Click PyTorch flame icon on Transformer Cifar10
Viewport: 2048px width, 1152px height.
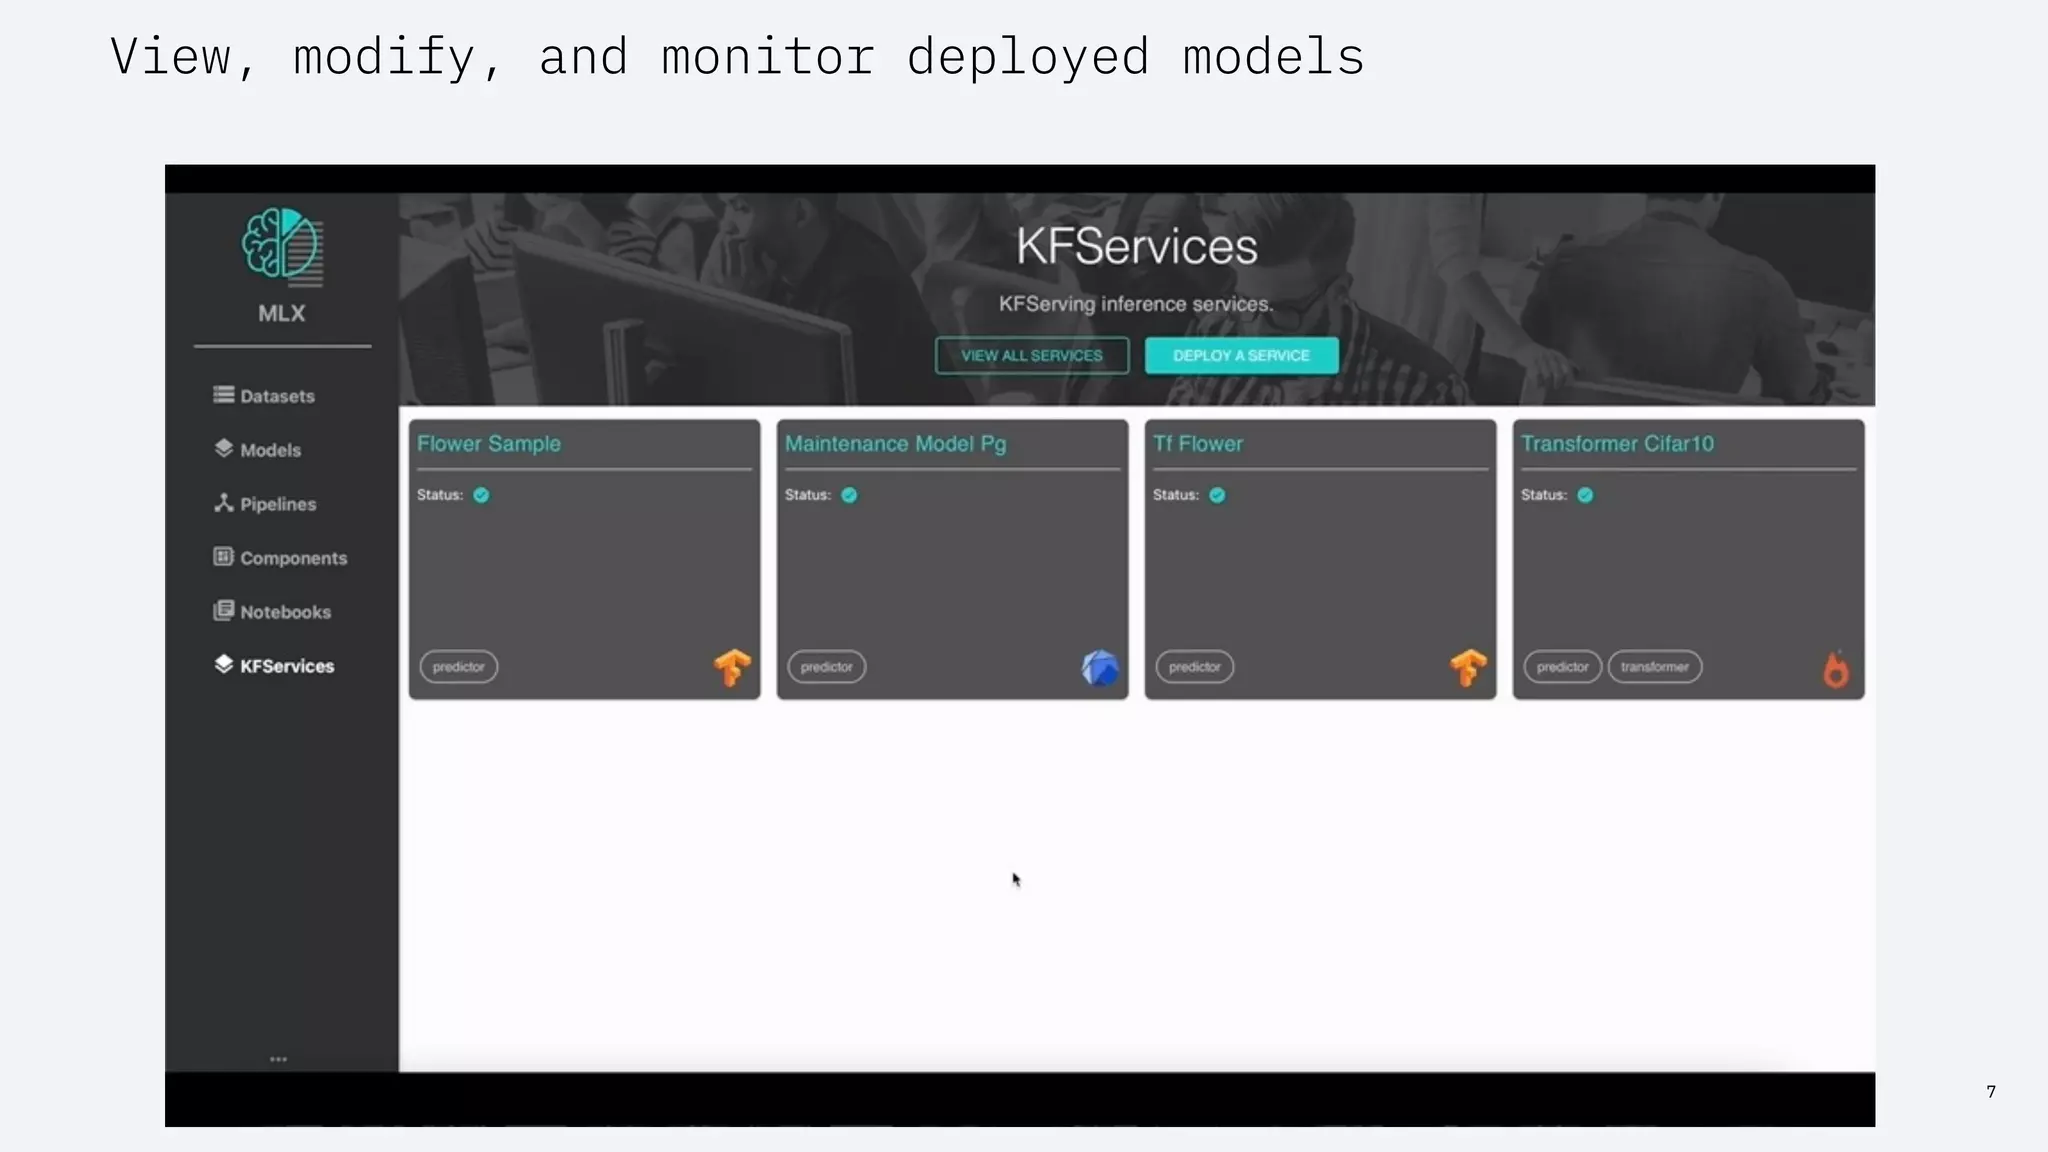[1835, 669]
